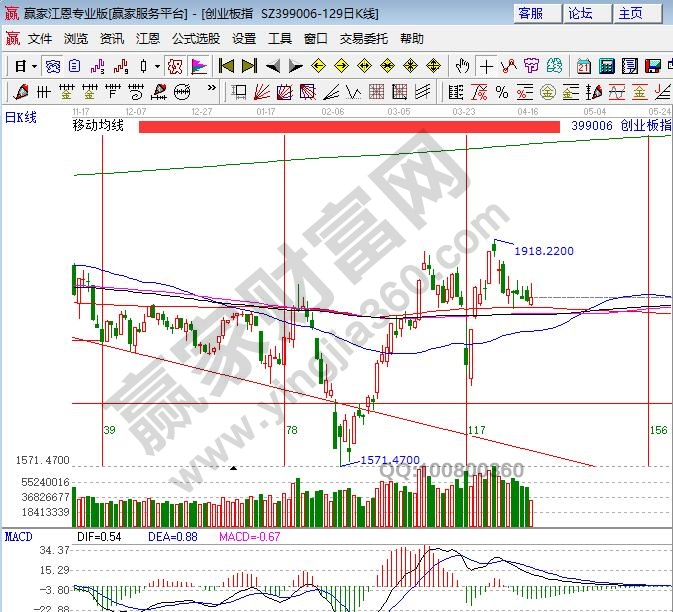Open the 日 period dropdown arrow
The width and height of the screenshot is (673, 612).
tap(34, 66)
